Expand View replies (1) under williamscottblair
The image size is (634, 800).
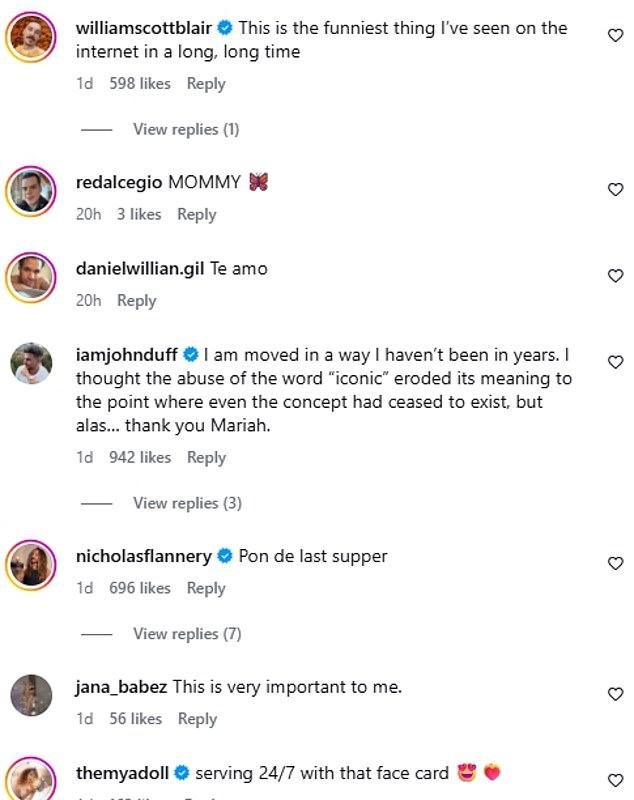pyautogui.click(x=186, y=130)
